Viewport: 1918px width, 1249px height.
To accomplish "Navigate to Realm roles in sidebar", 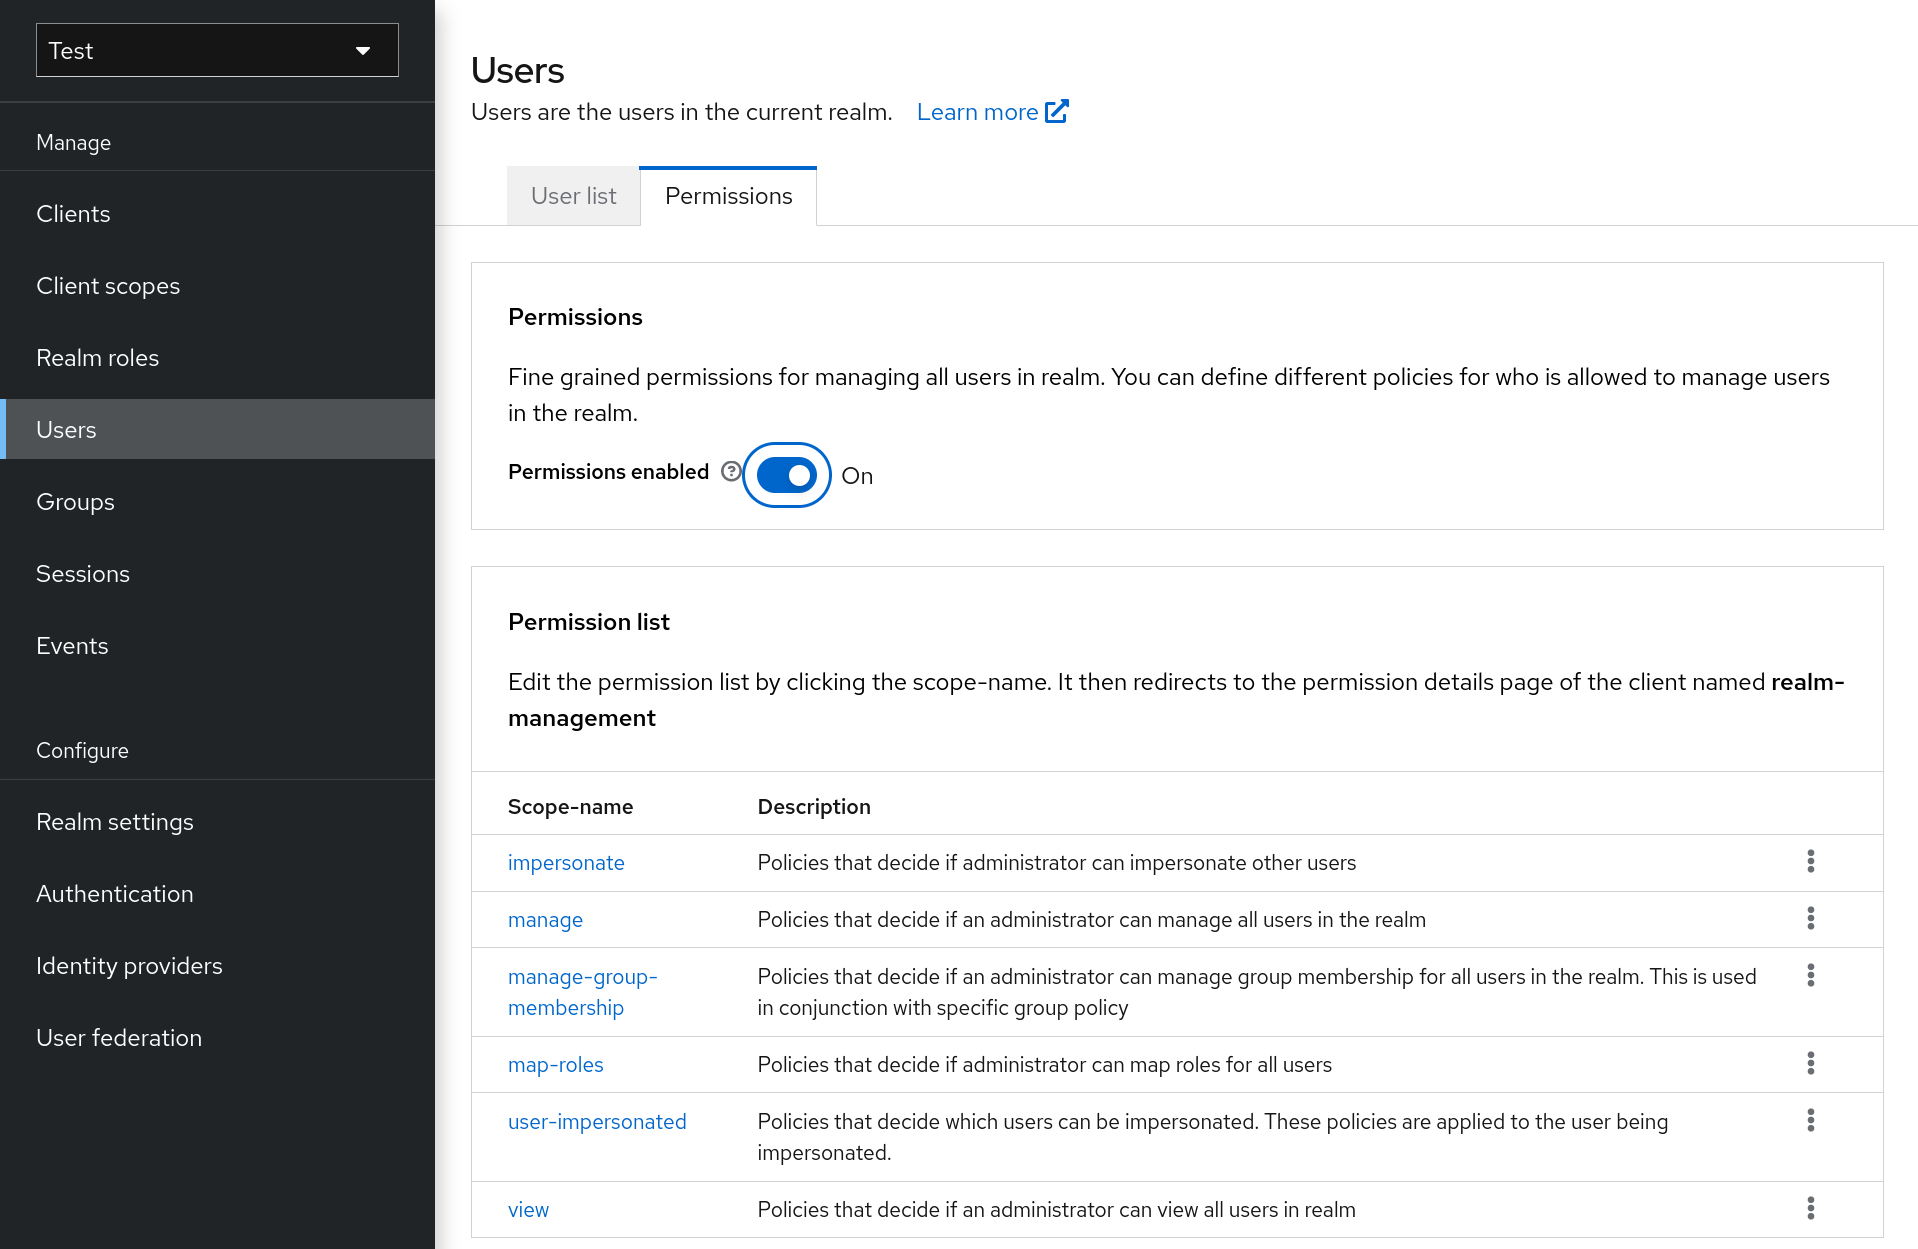I will coord(97,357).
